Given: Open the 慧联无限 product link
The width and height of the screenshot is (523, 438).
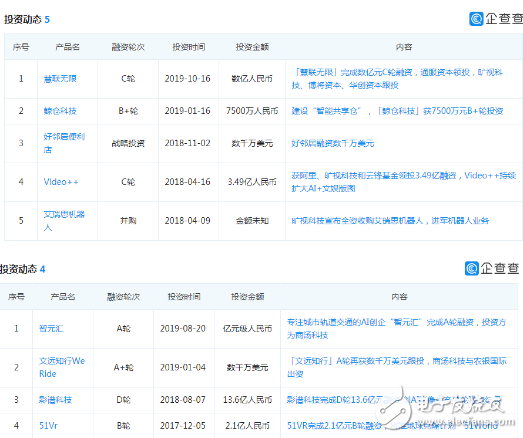Looking at the screenshot, I should point(60,79).
